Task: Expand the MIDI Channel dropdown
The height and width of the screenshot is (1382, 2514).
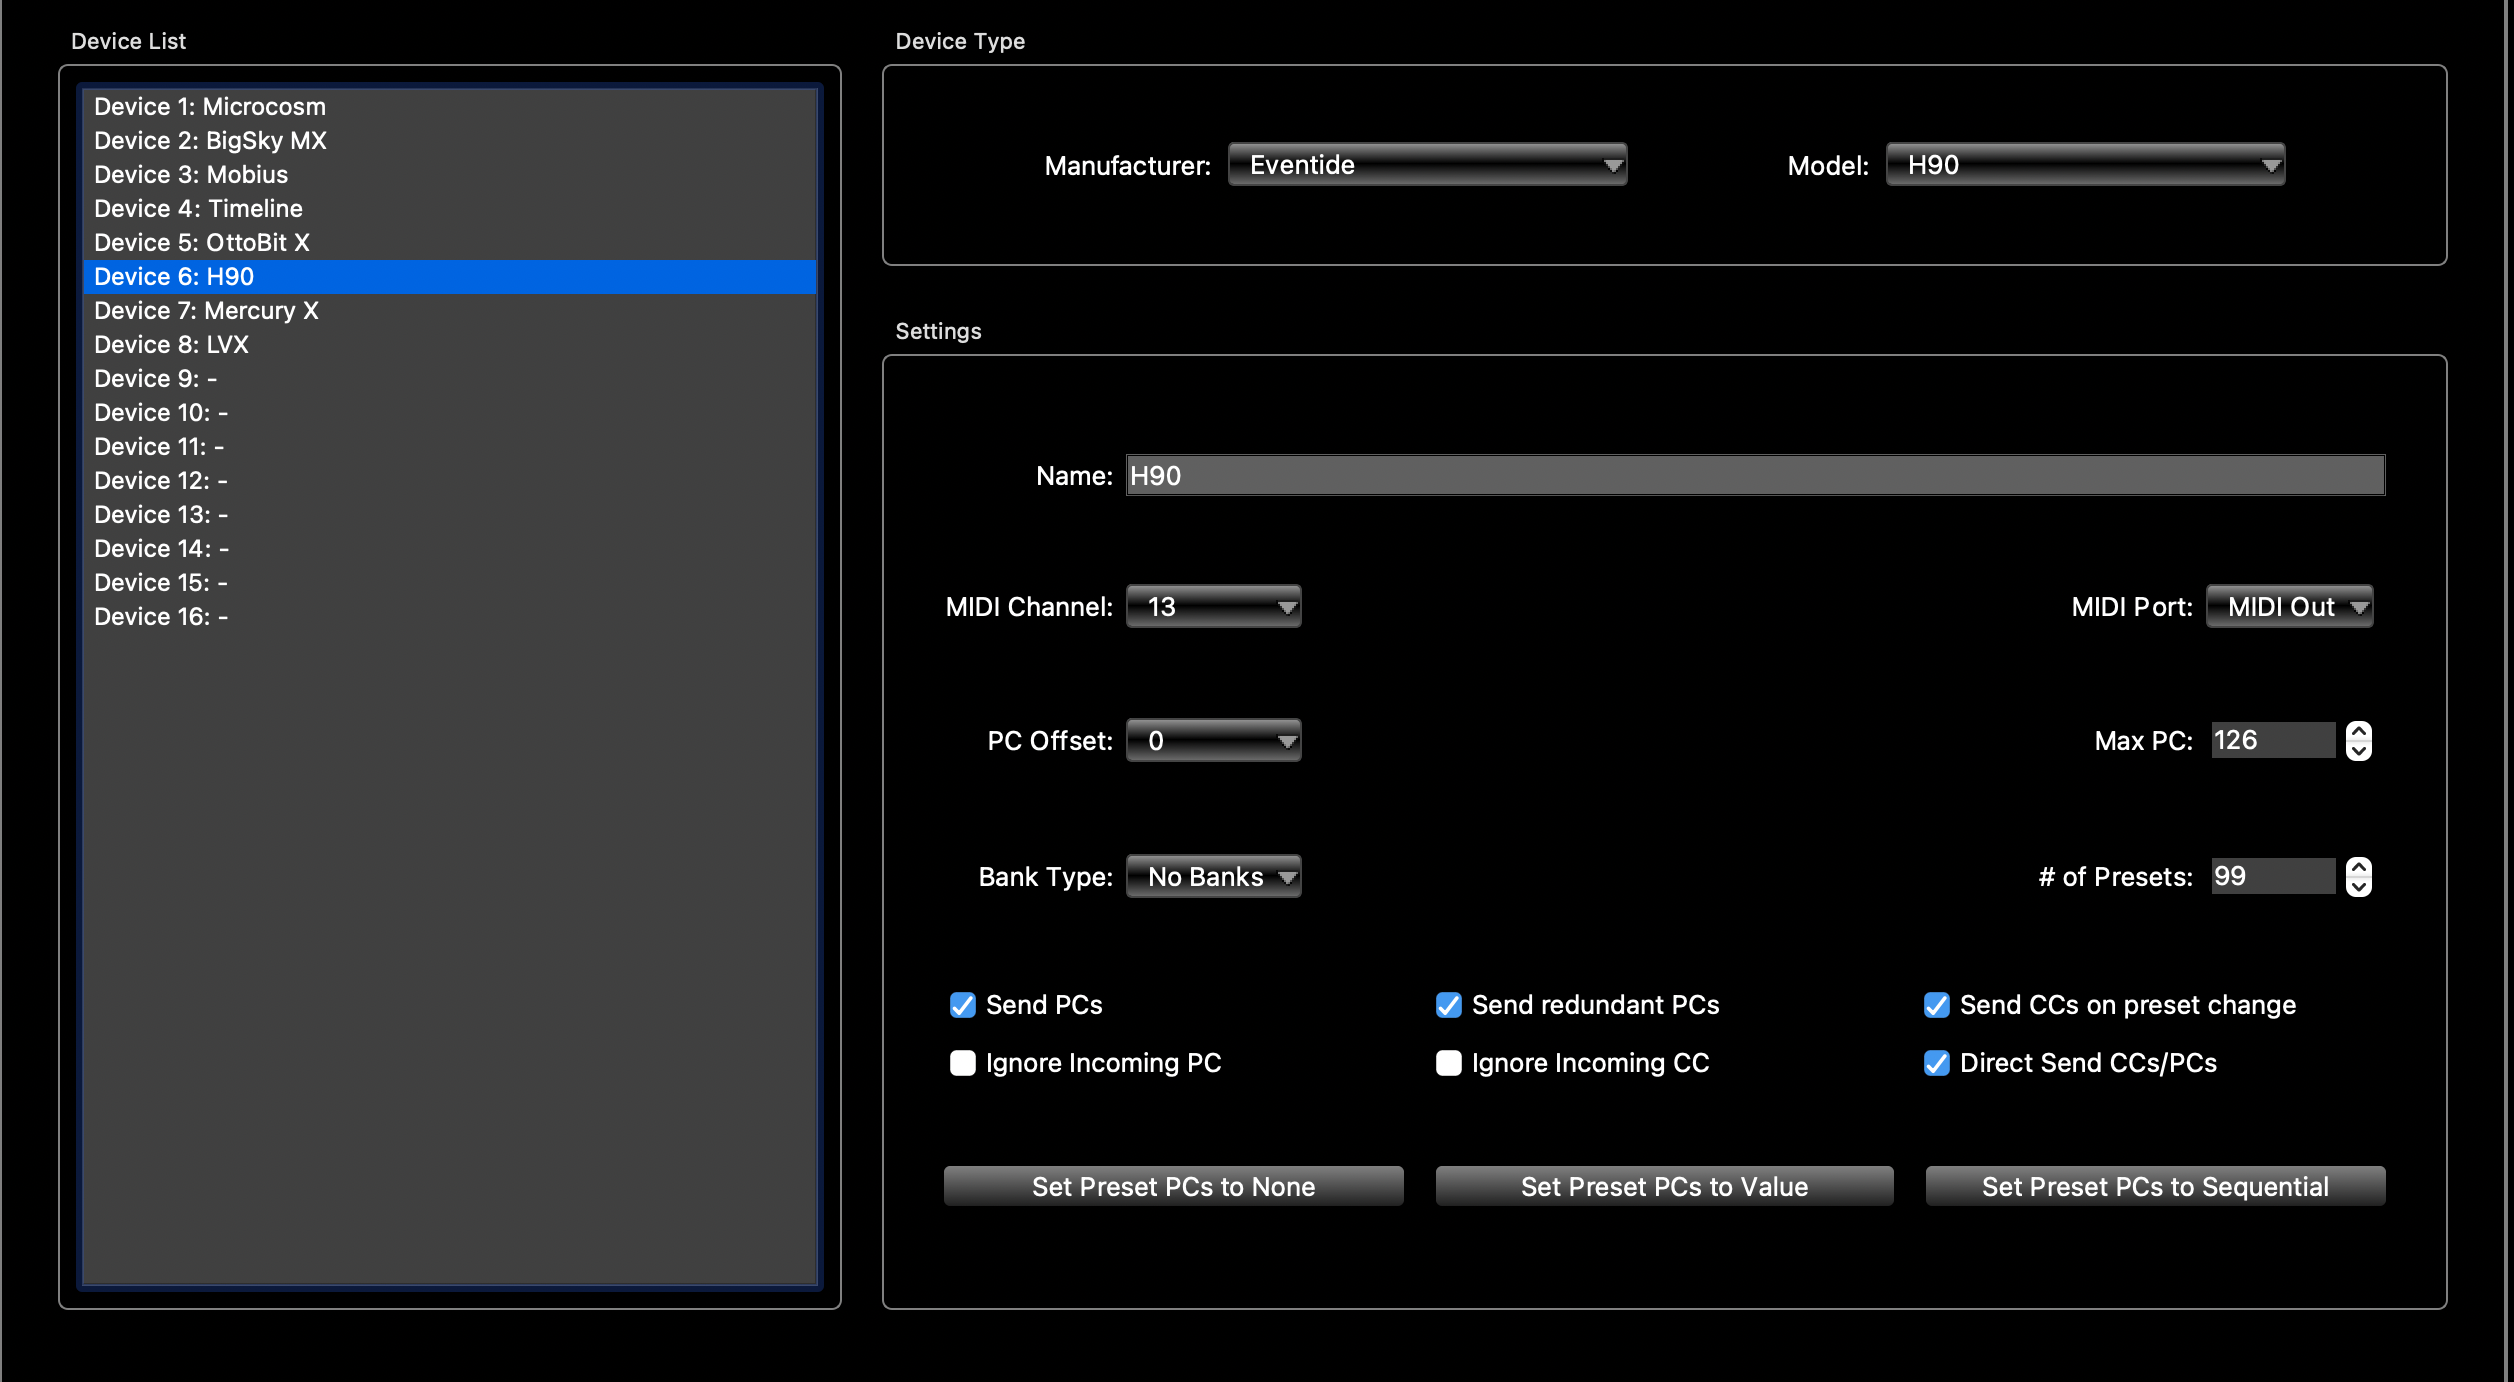Action: (x=1213, y=607)
